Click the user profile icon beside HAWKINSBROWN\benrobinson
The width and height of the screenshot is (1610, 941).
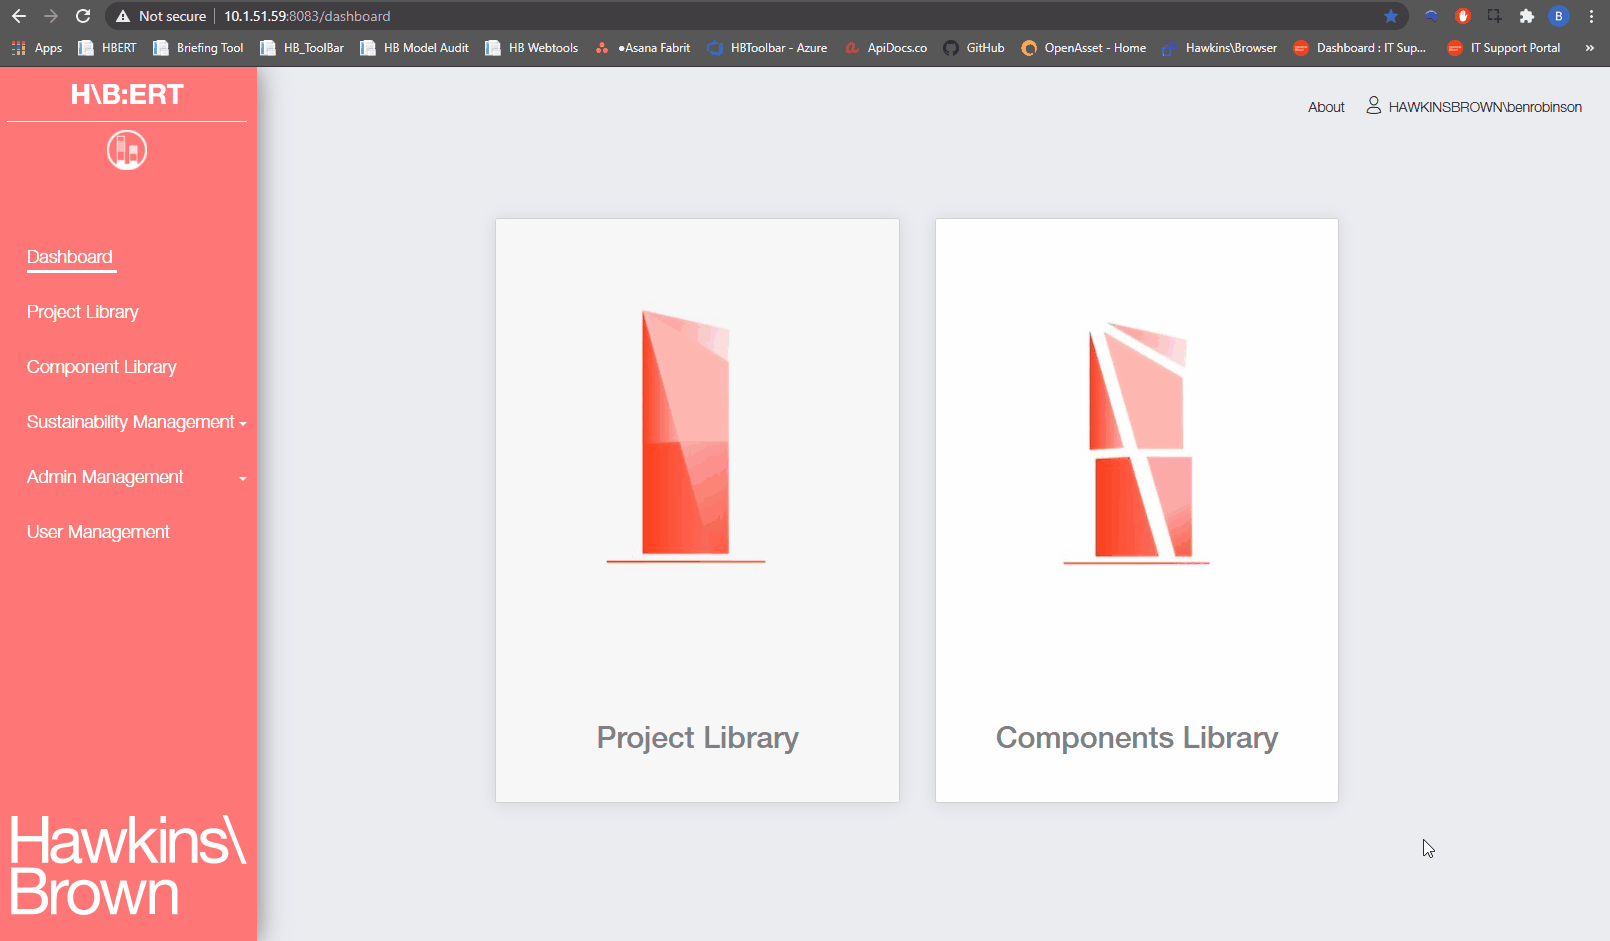[1374, 105]
